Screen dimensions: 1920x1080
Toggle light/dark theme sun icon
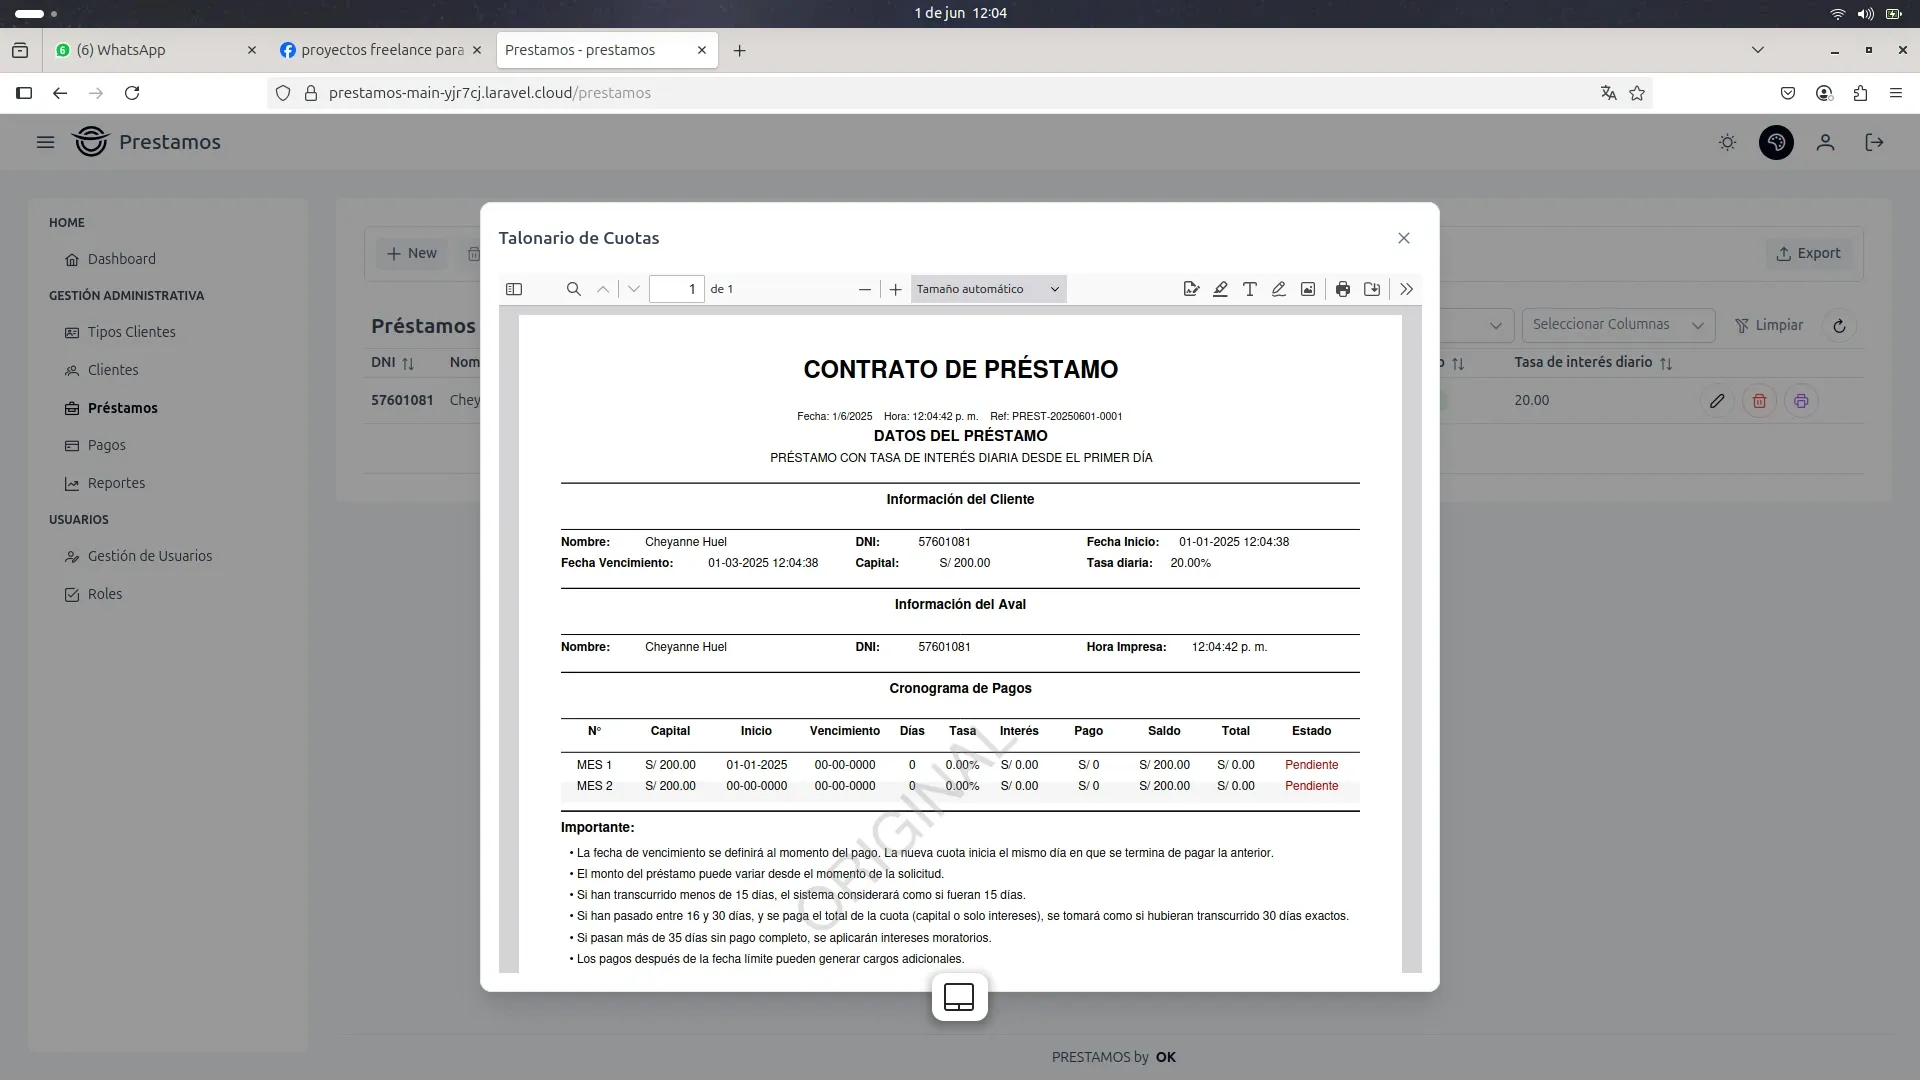(x=1727, y=143)
